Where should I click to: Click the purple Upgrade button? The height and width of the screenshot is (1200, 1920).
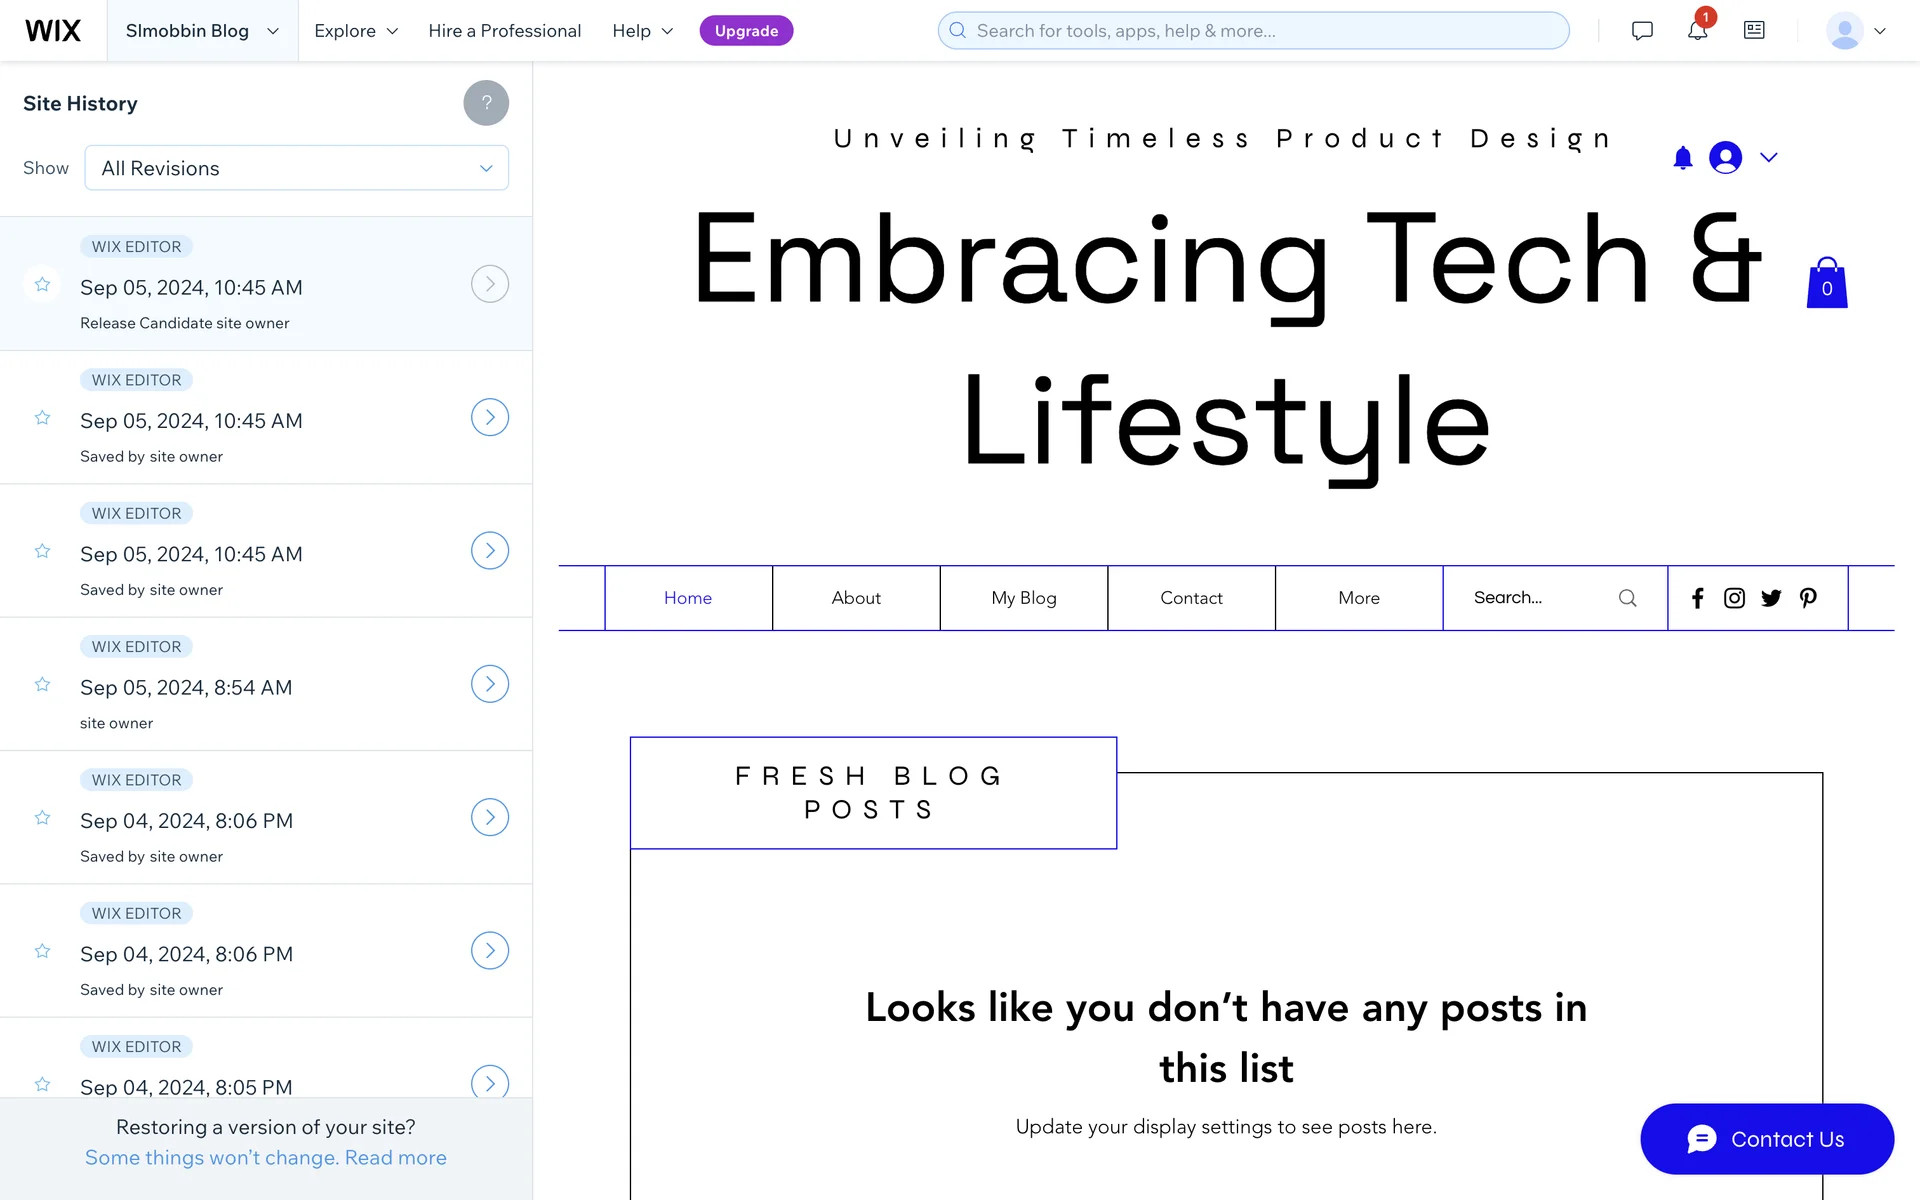click(x=746, y=31)
